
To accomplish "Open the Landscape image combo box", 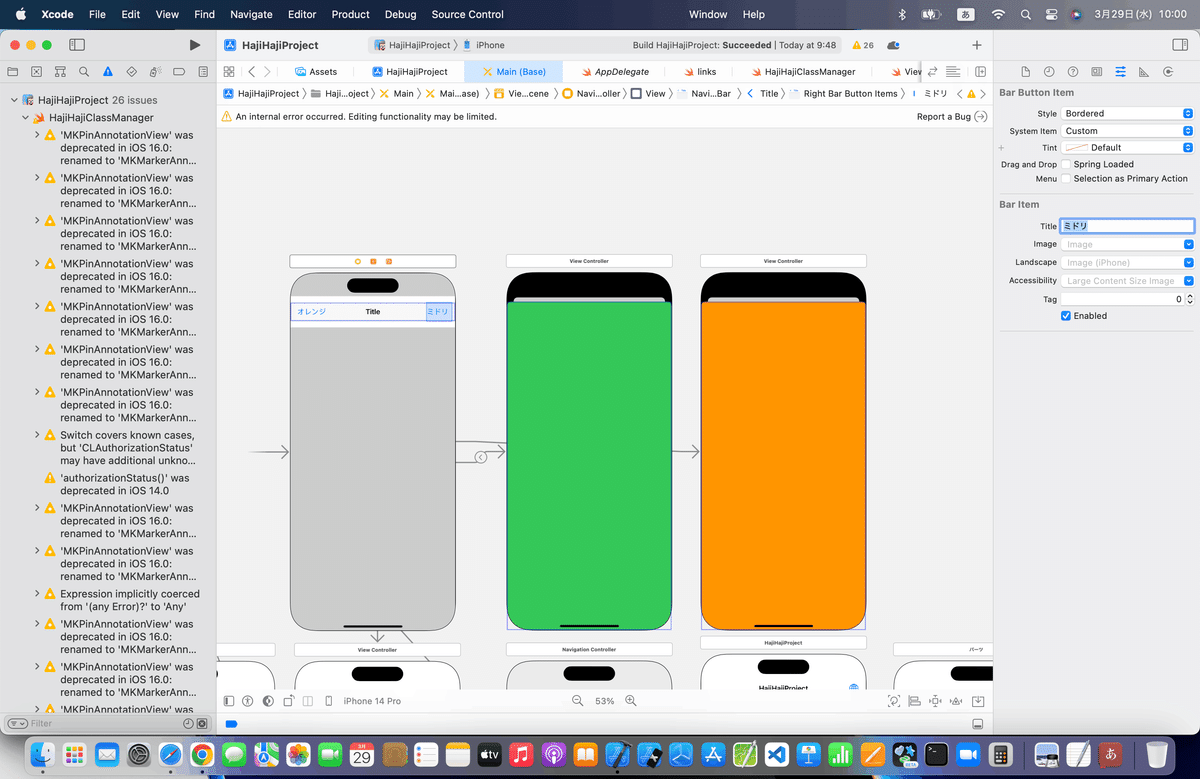I will click(1128, 262).
